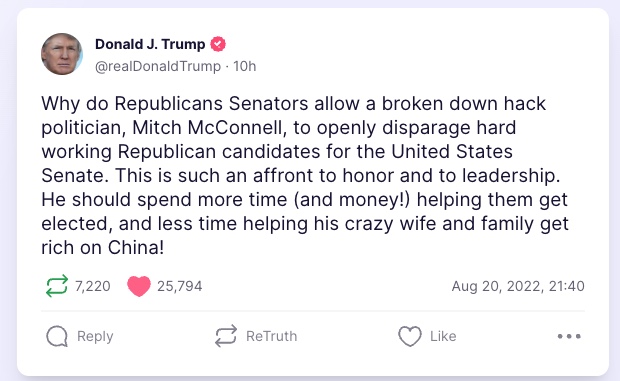620x381 pixels.
Task: Click the Aug 20, 2022, 21:40 date
Action: coord(518,286)
